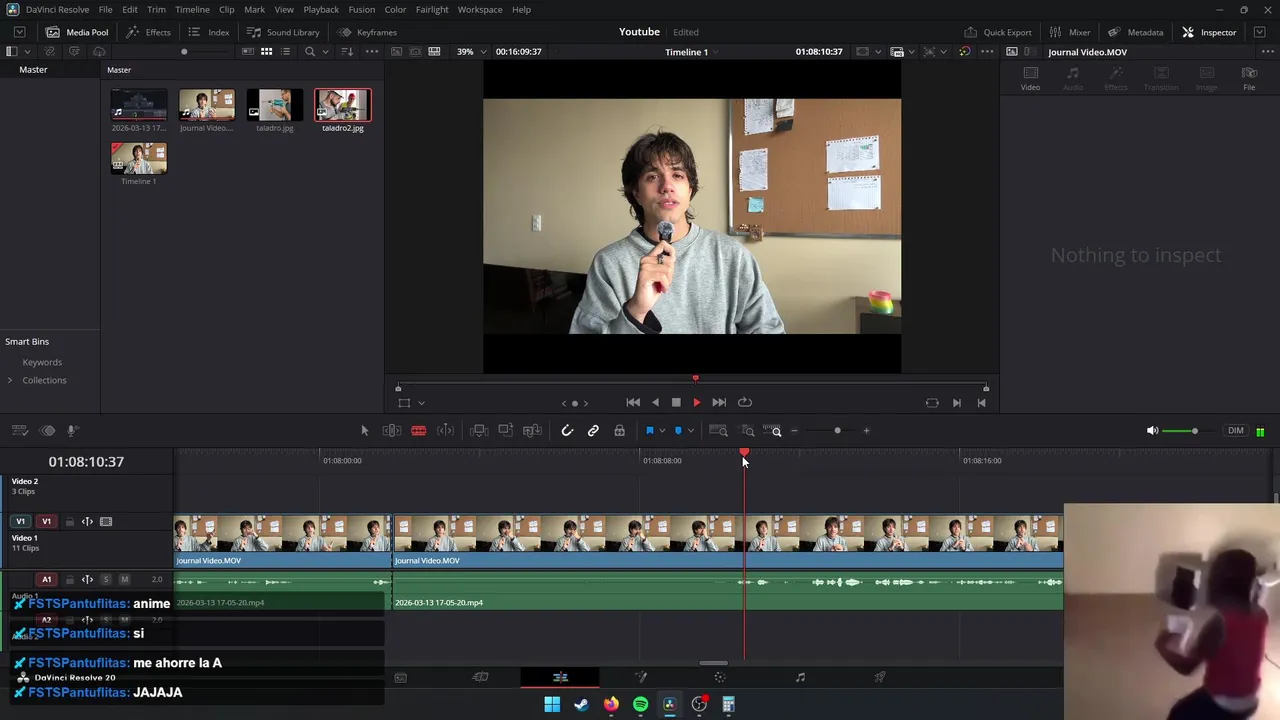Toggle Loop playback
Screen dimensions: 1280x720
[x=745, y=402]
